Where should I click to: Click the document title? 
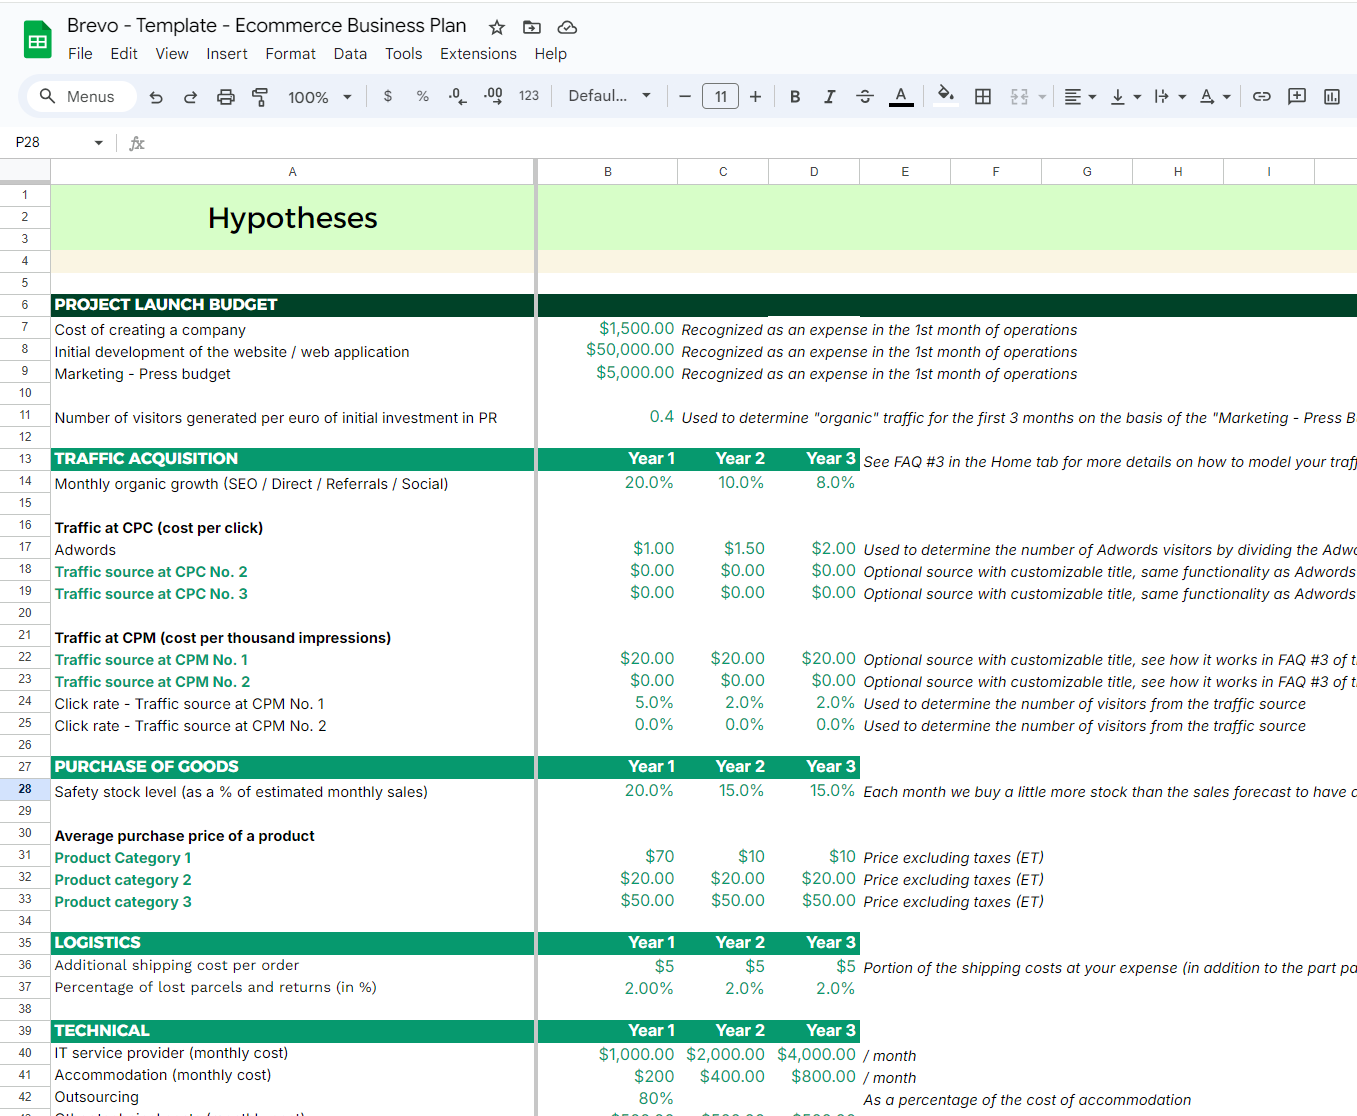coord(267,26)
